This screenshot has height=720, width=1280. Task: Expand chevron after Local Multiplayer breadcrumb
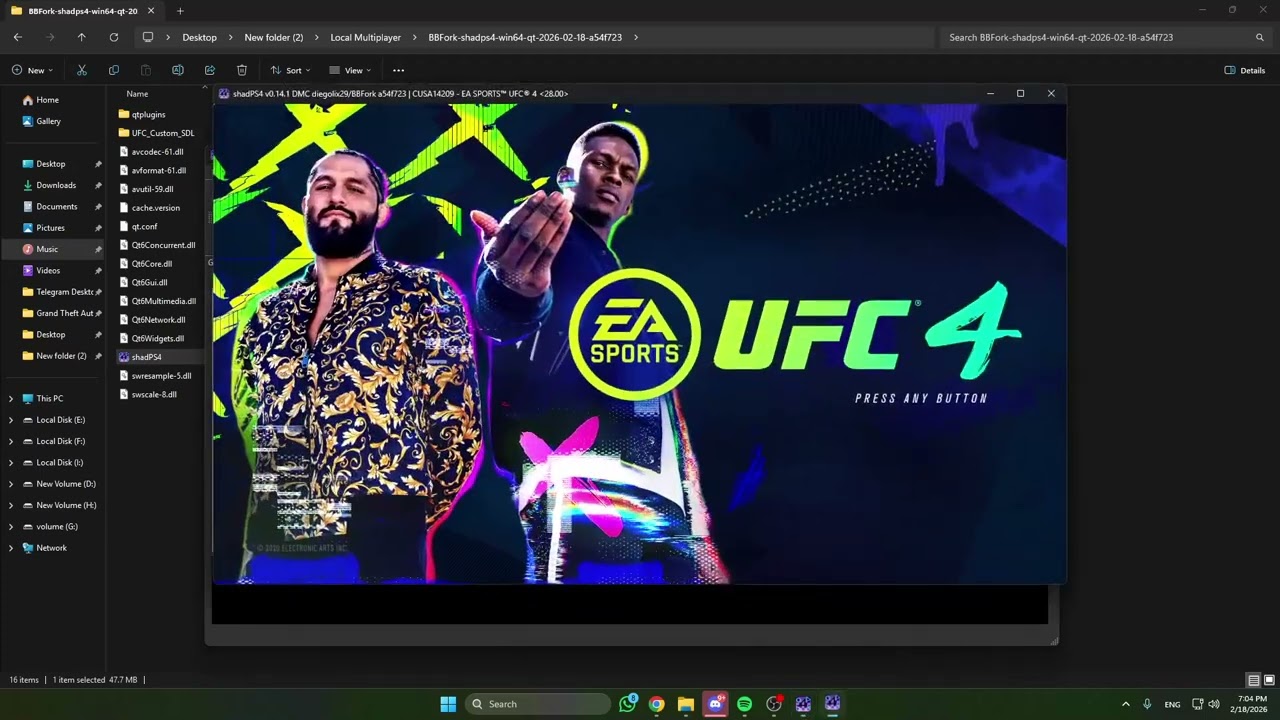(415, 37)
